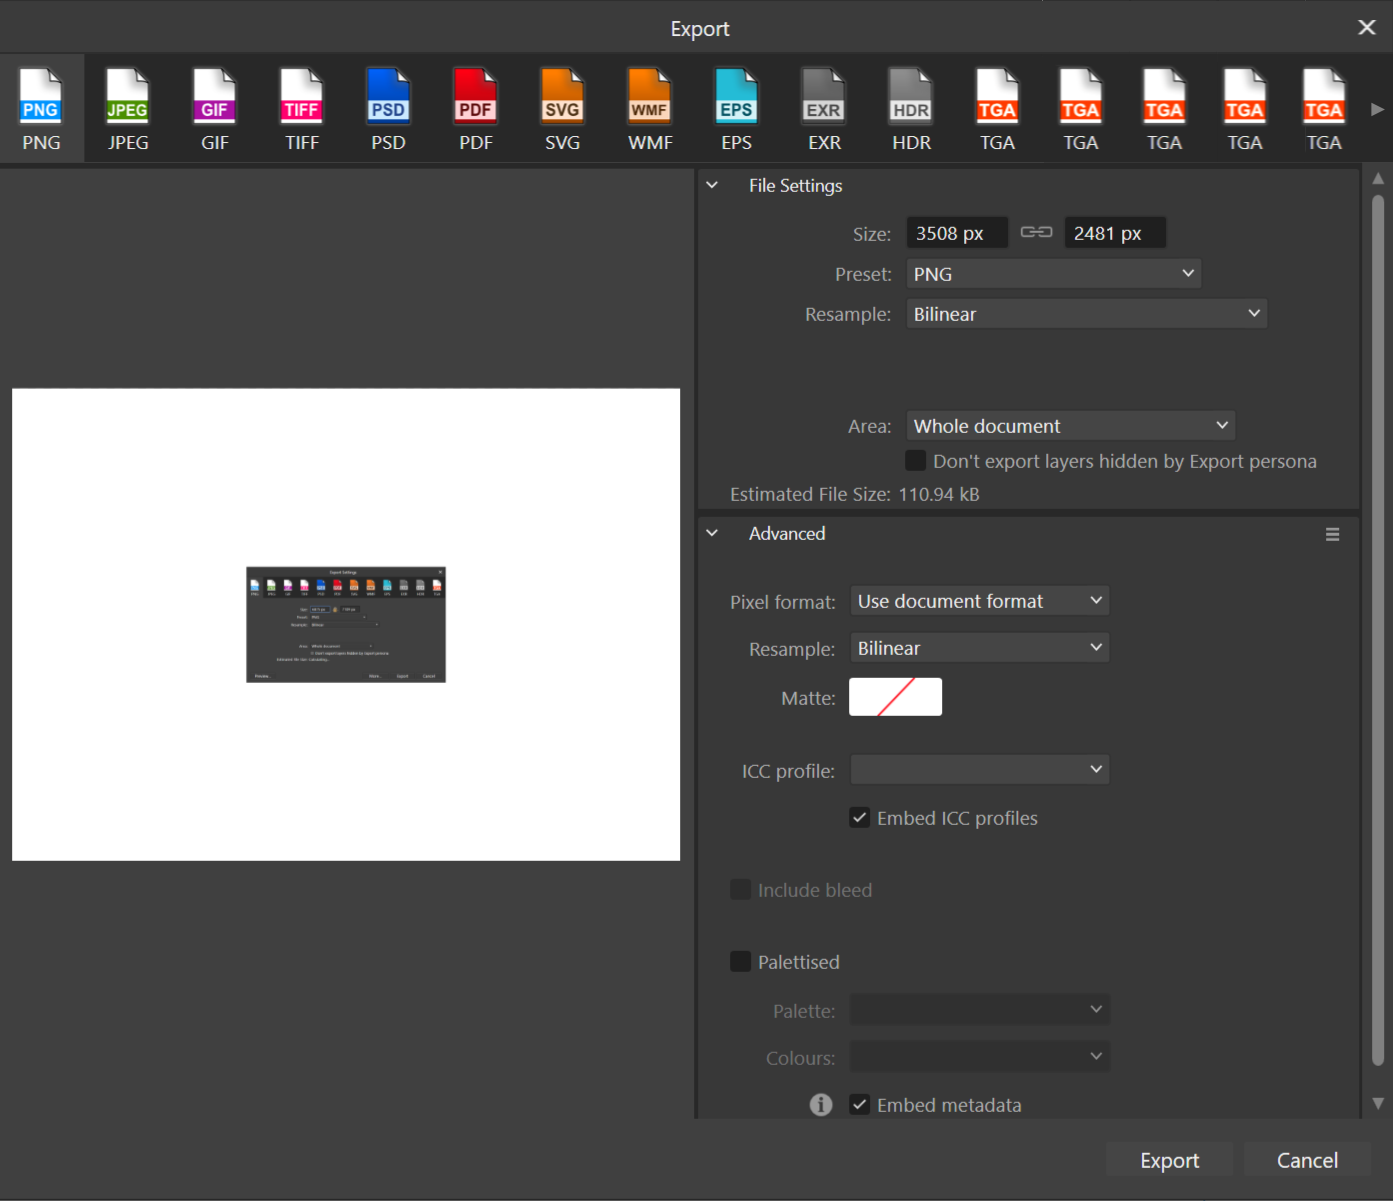This screenshot has height=1201, width=1393.
Task: Click the Export button
Action: (x=1169, y=1160)
